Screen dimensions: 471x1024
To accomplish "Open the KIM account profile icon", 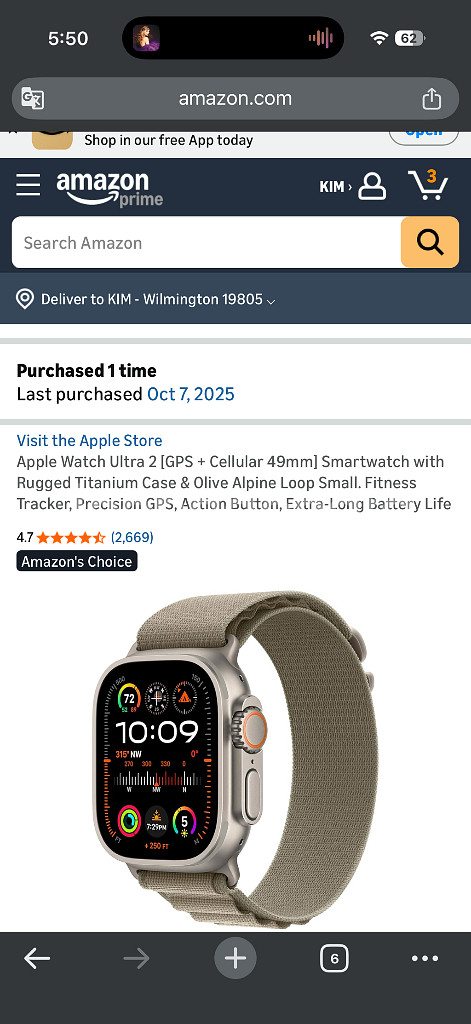I will (x=372, y=187).
